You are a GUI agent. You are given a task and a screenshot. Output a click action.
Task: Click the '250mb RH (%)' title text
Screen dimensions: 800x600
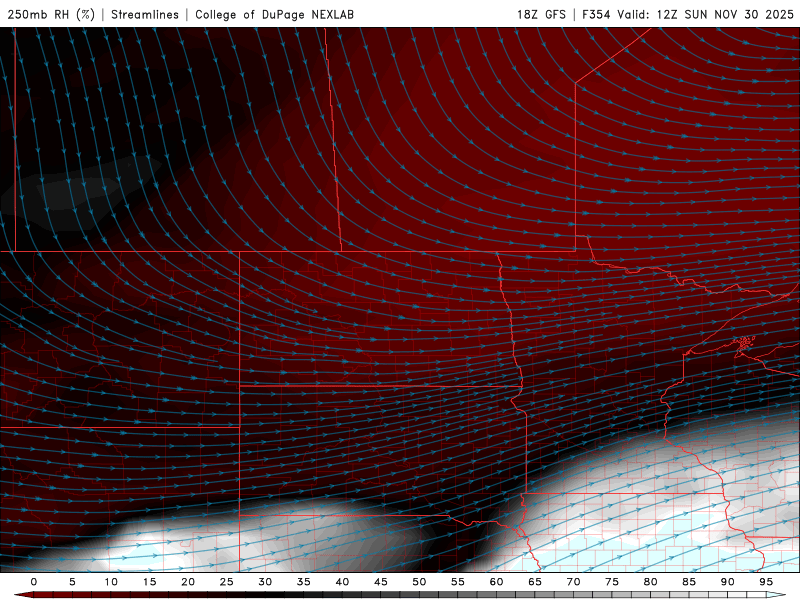coord(51,14)
